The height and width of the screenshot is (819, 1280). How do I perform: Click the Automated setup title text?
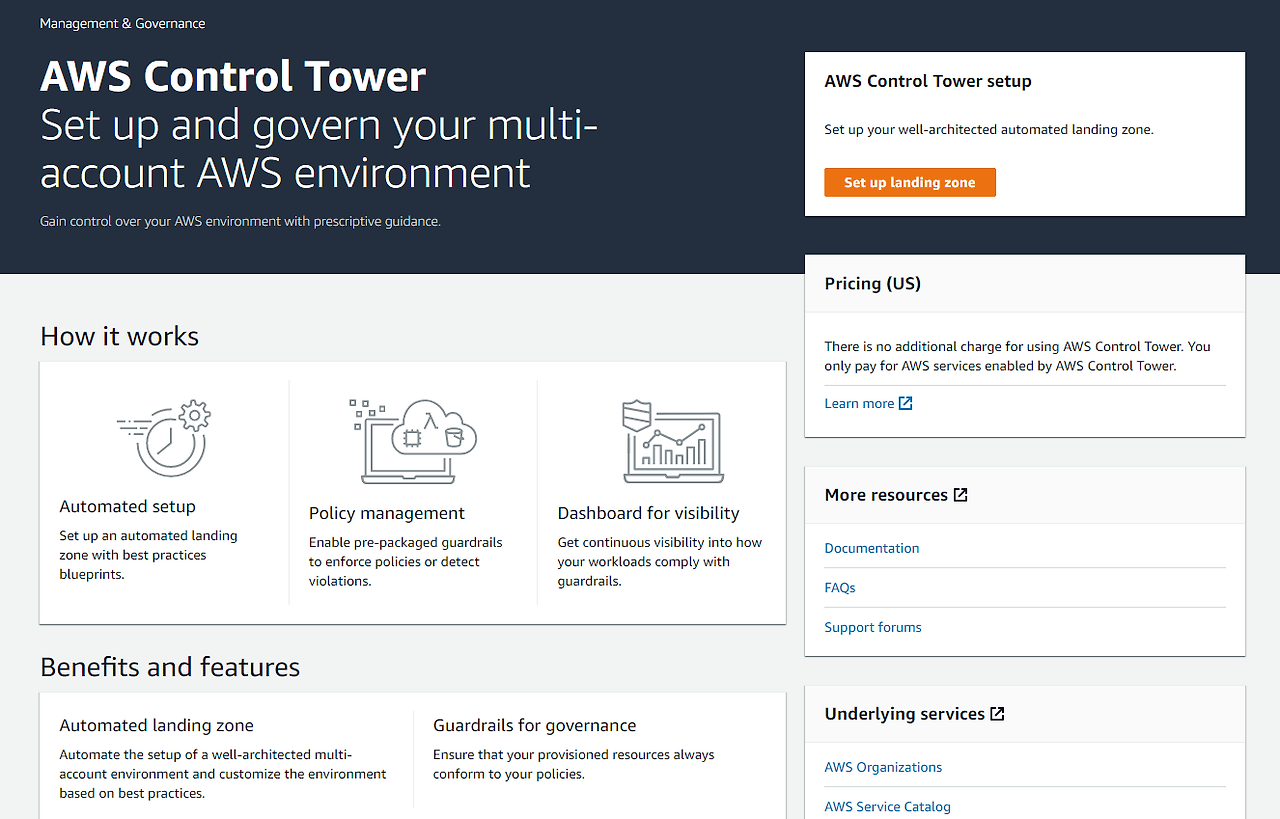click(x=128, y=507)
